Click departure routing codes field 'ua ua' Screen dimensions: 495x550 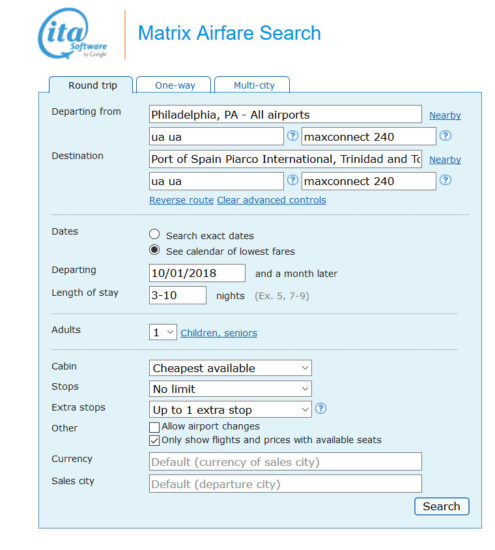pos(216,136)
